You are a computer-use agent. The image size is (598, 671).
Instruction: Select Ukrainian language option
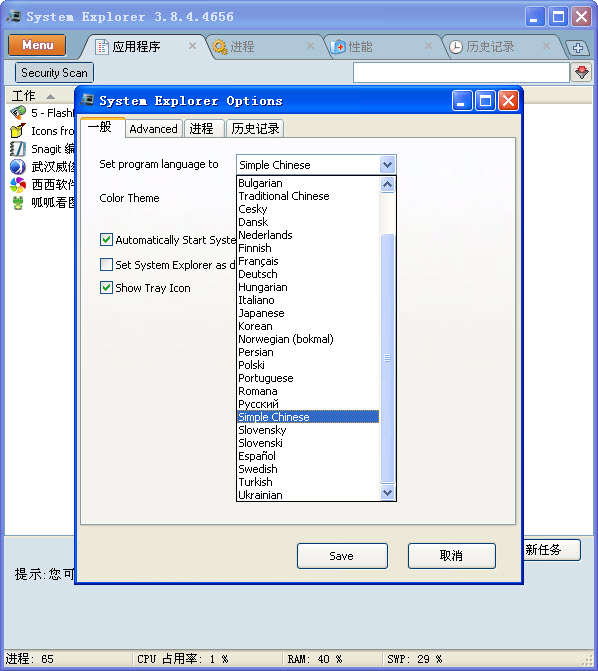[308, 495]
